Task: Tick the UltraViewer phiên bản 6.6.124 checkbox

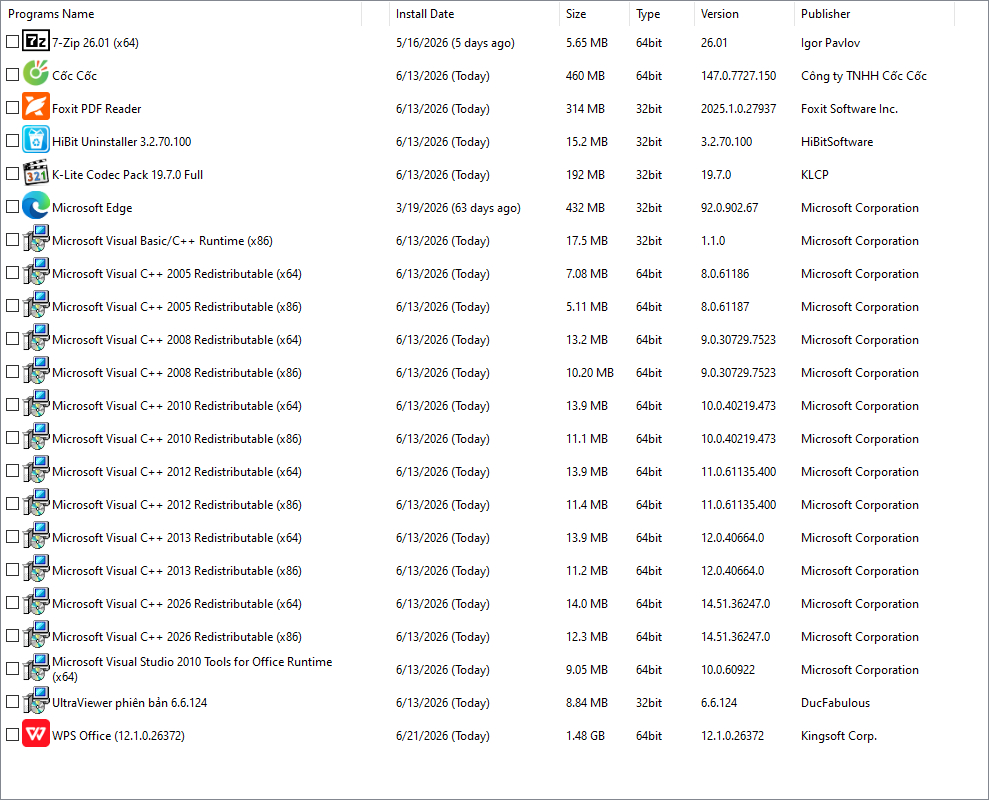Action: [x=13, y=702]
